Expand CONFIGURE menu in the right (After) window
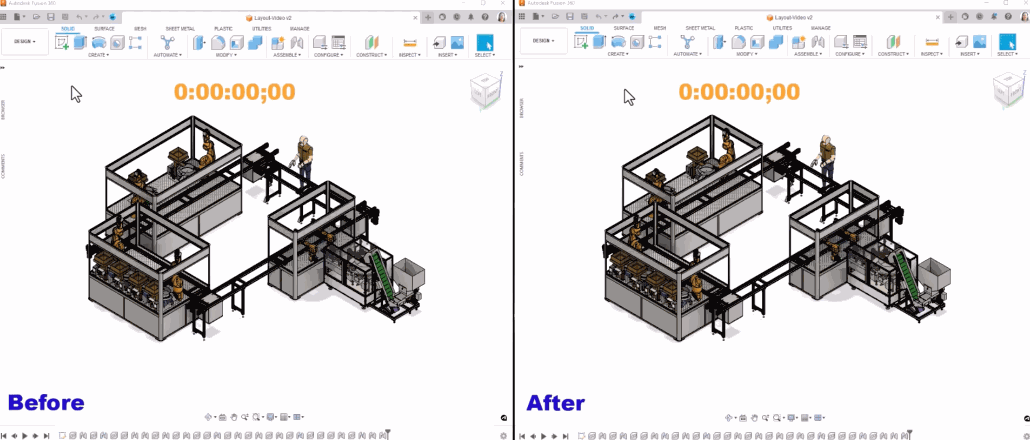The height and width of the screenshot is (440, 1030). tap(851, 55)
